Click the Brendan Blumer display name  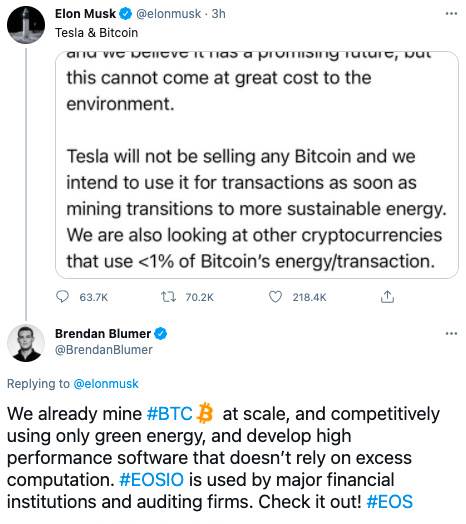(103, 333)
